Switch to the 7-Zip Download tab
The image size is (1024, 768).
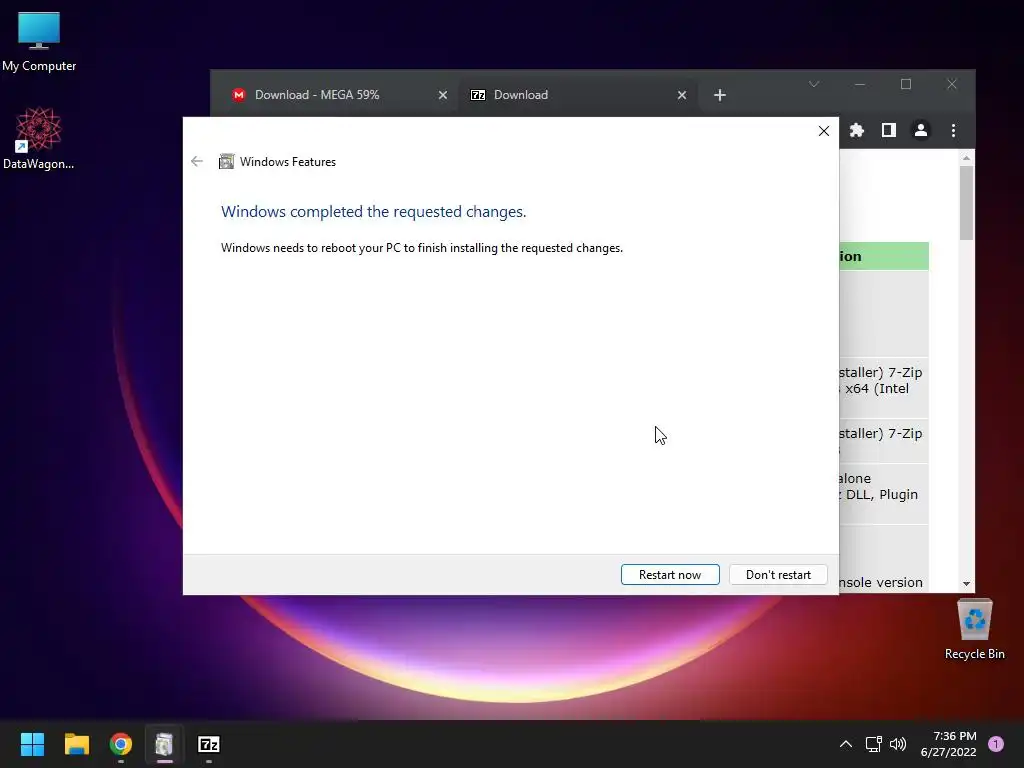coord(578,95)
